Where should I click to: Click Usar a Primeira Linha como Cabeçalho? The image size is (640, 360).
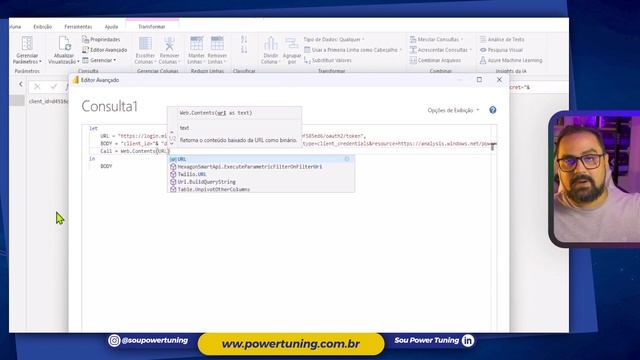[x=353, y=50]
